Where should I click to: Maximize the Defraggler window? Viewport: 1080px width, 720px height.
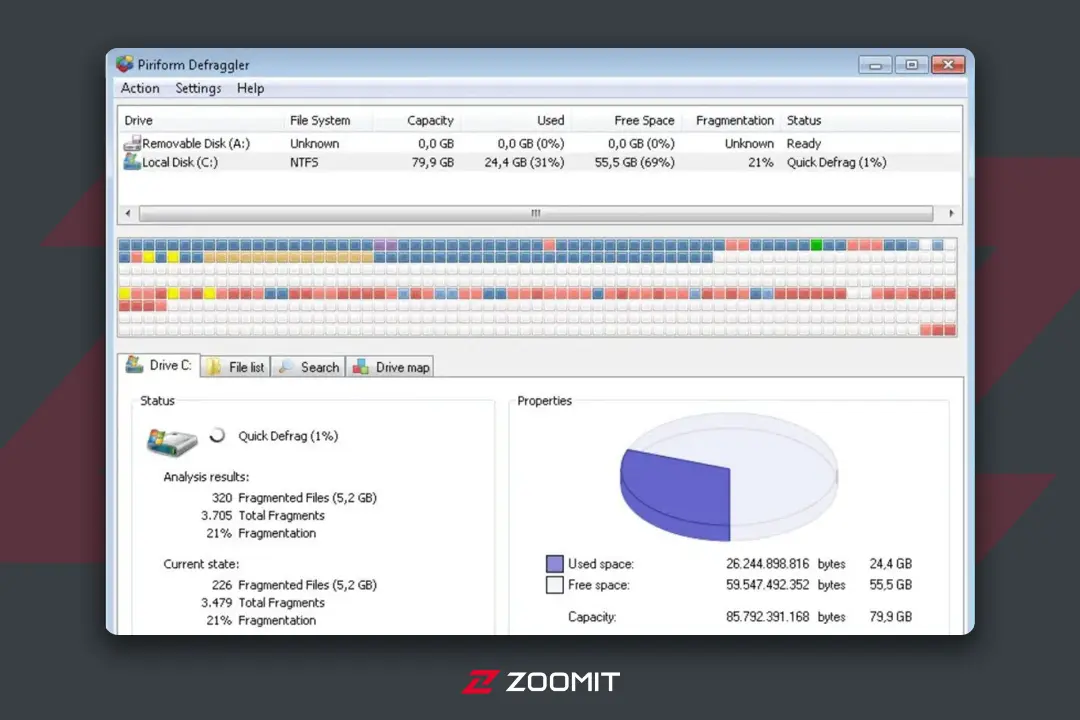(912, 65)
